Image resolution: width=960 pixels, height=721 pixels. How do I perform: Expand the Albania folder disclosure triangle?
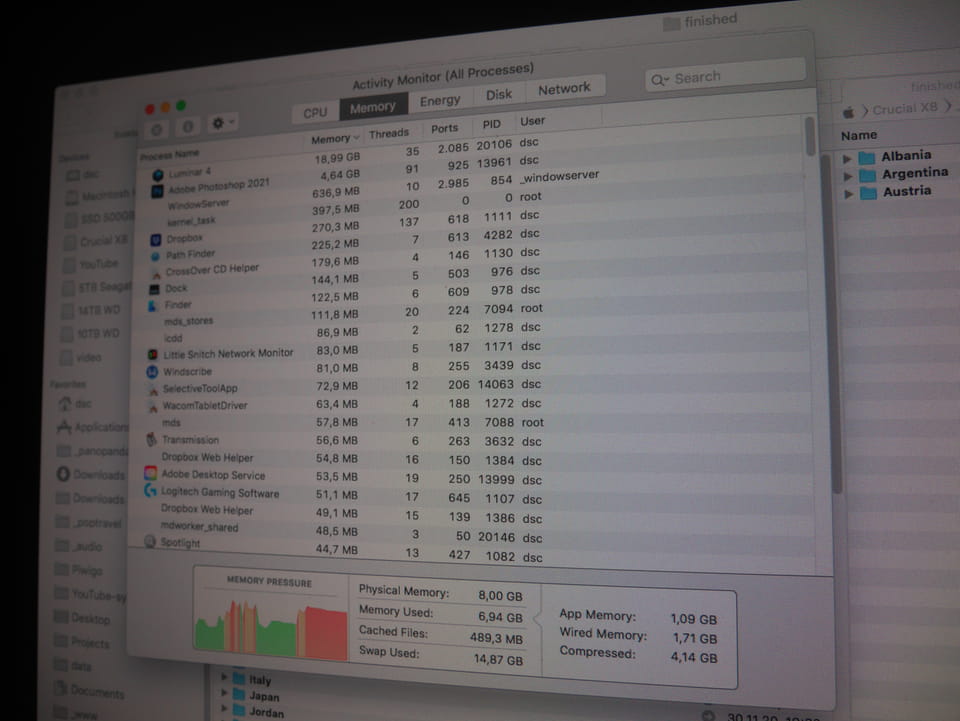pos(849,158)
